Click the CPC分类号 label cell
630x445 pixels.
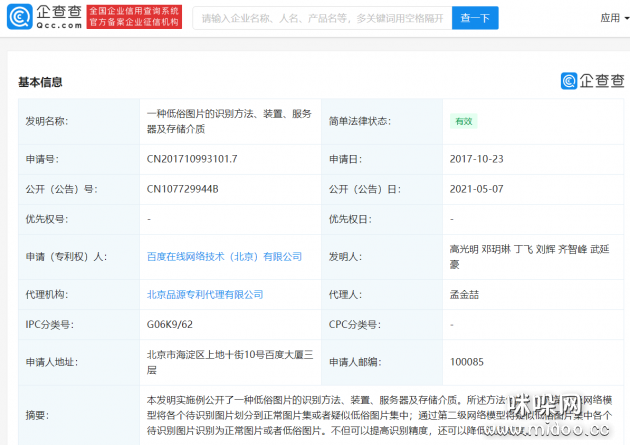(382, 325)
